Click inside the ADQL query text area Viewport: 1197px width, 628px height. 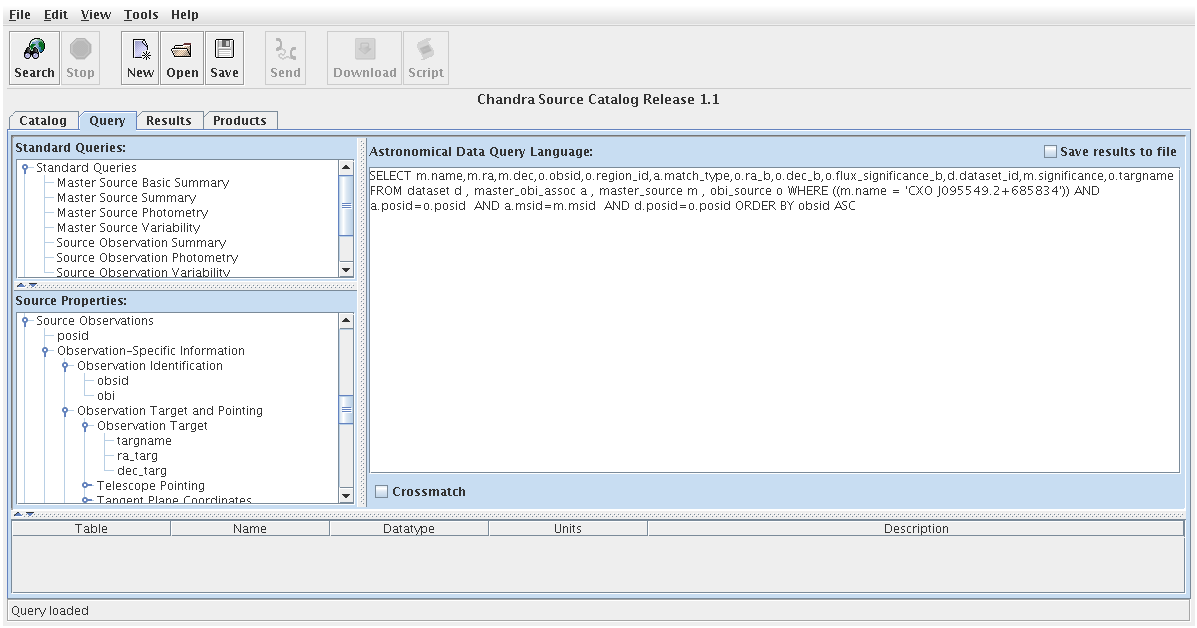pos(774,340)
